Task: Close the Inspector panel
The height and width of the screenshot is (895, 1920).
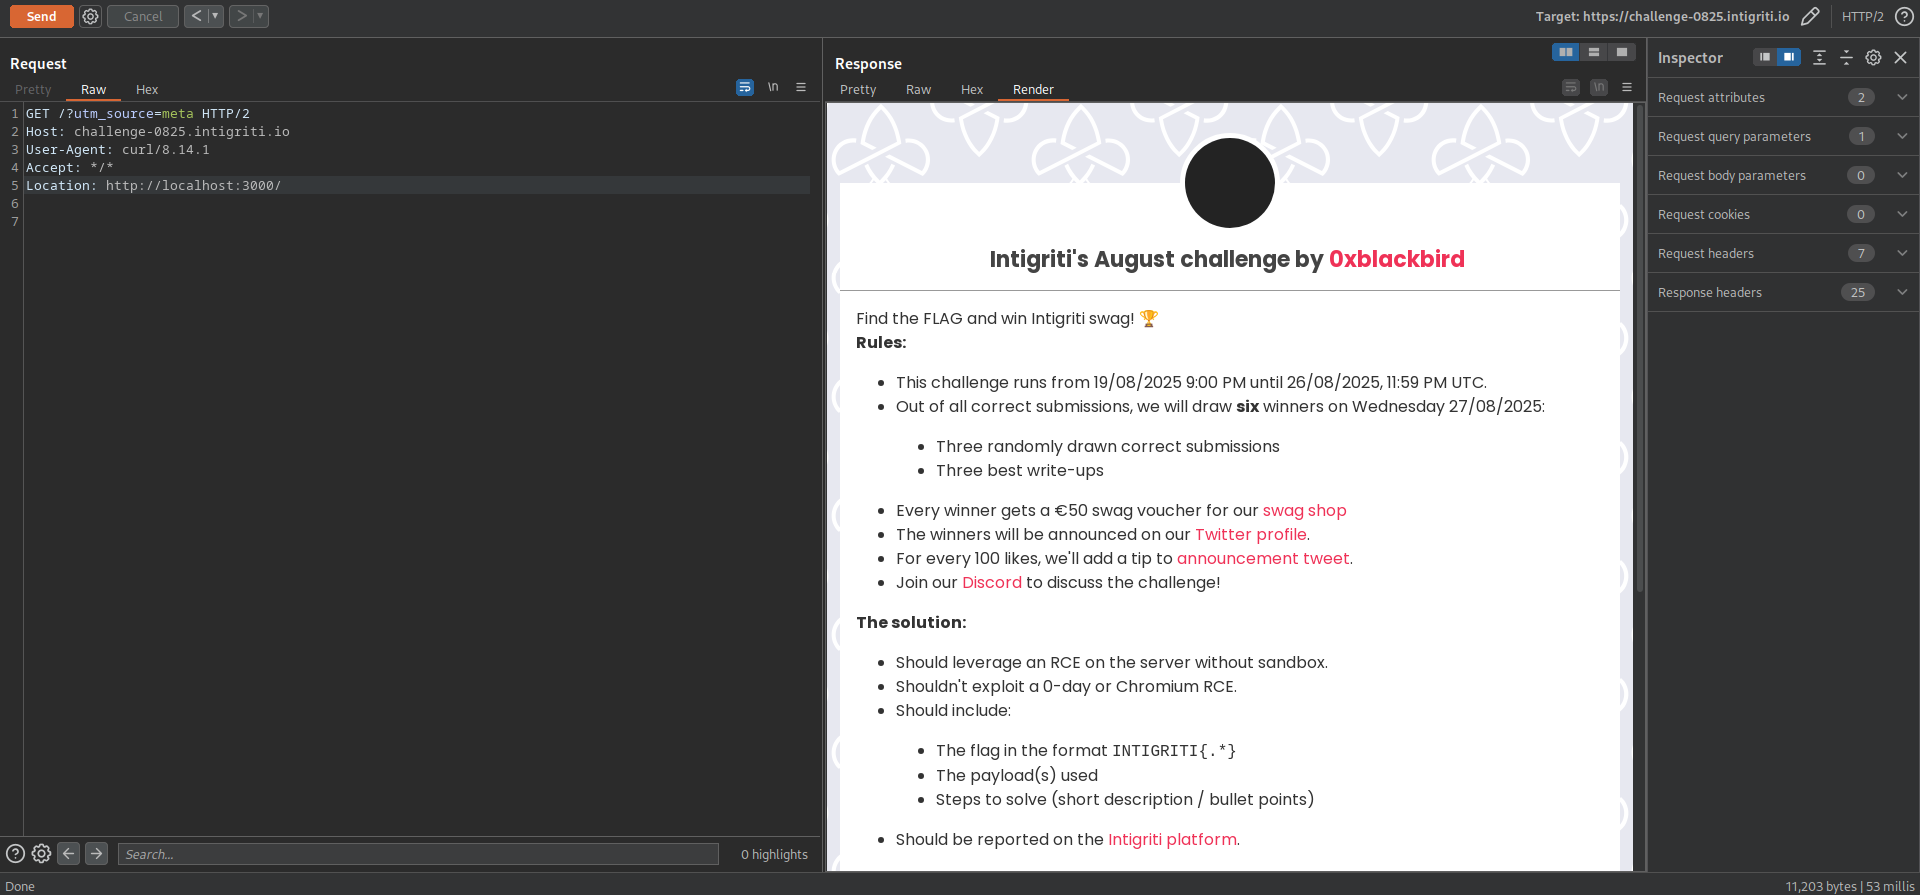Action: [x=1901, y=57]
